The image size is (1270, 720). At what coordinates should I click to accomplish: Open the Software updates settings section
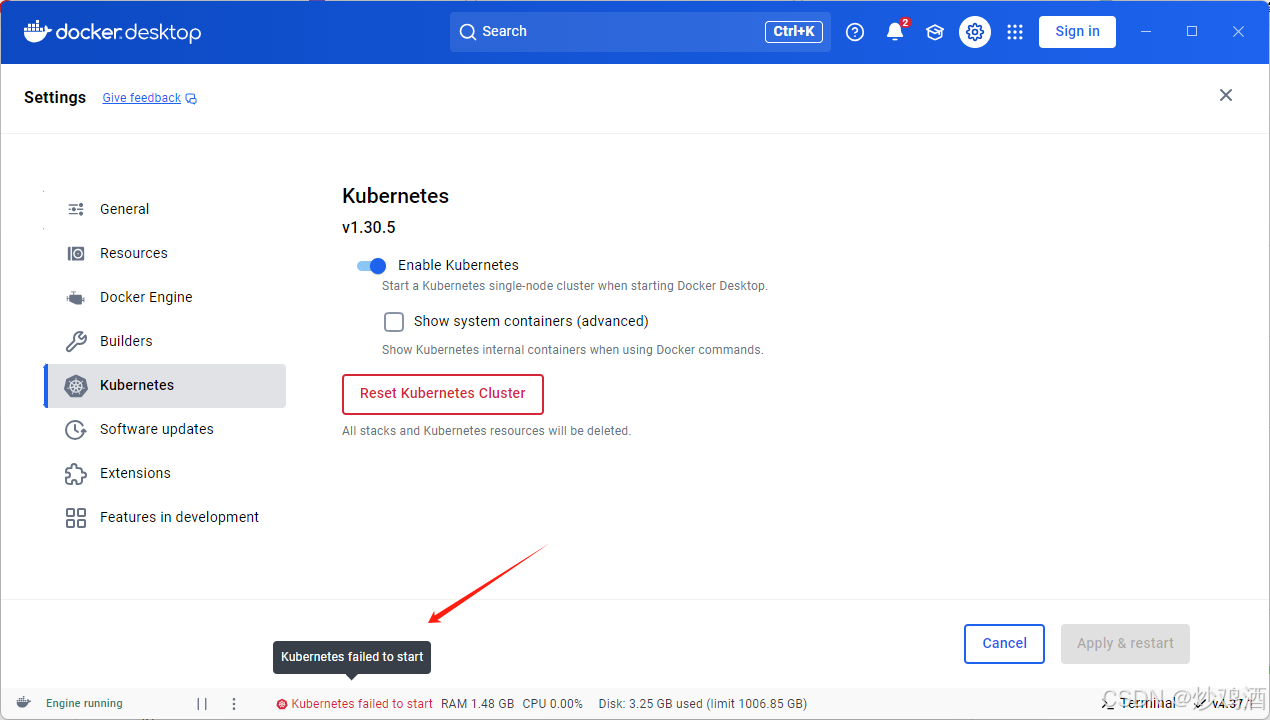[165, 429]
